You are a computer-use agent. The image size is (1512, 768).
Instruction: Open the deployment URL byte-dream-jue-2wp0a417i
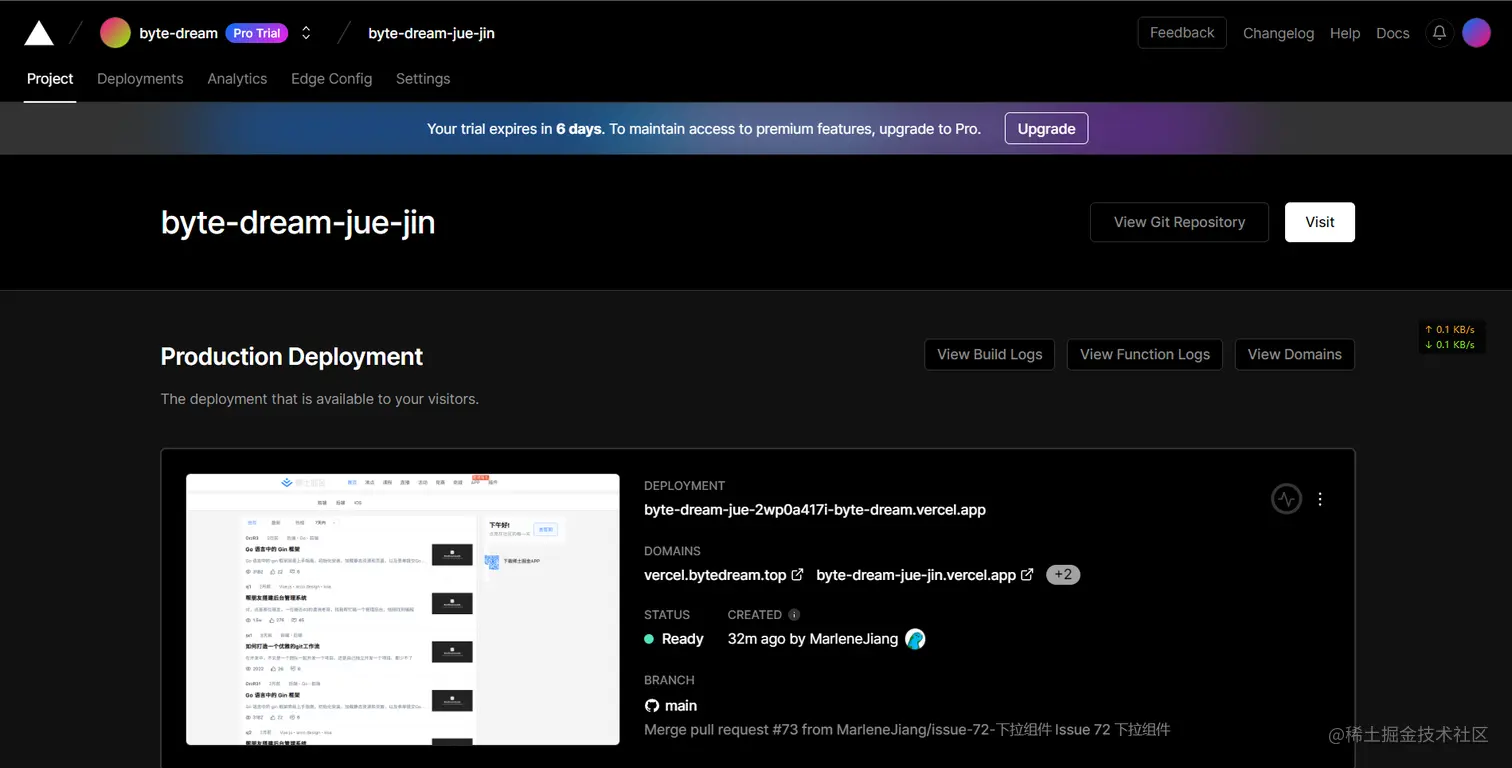(x=815, y=510)
